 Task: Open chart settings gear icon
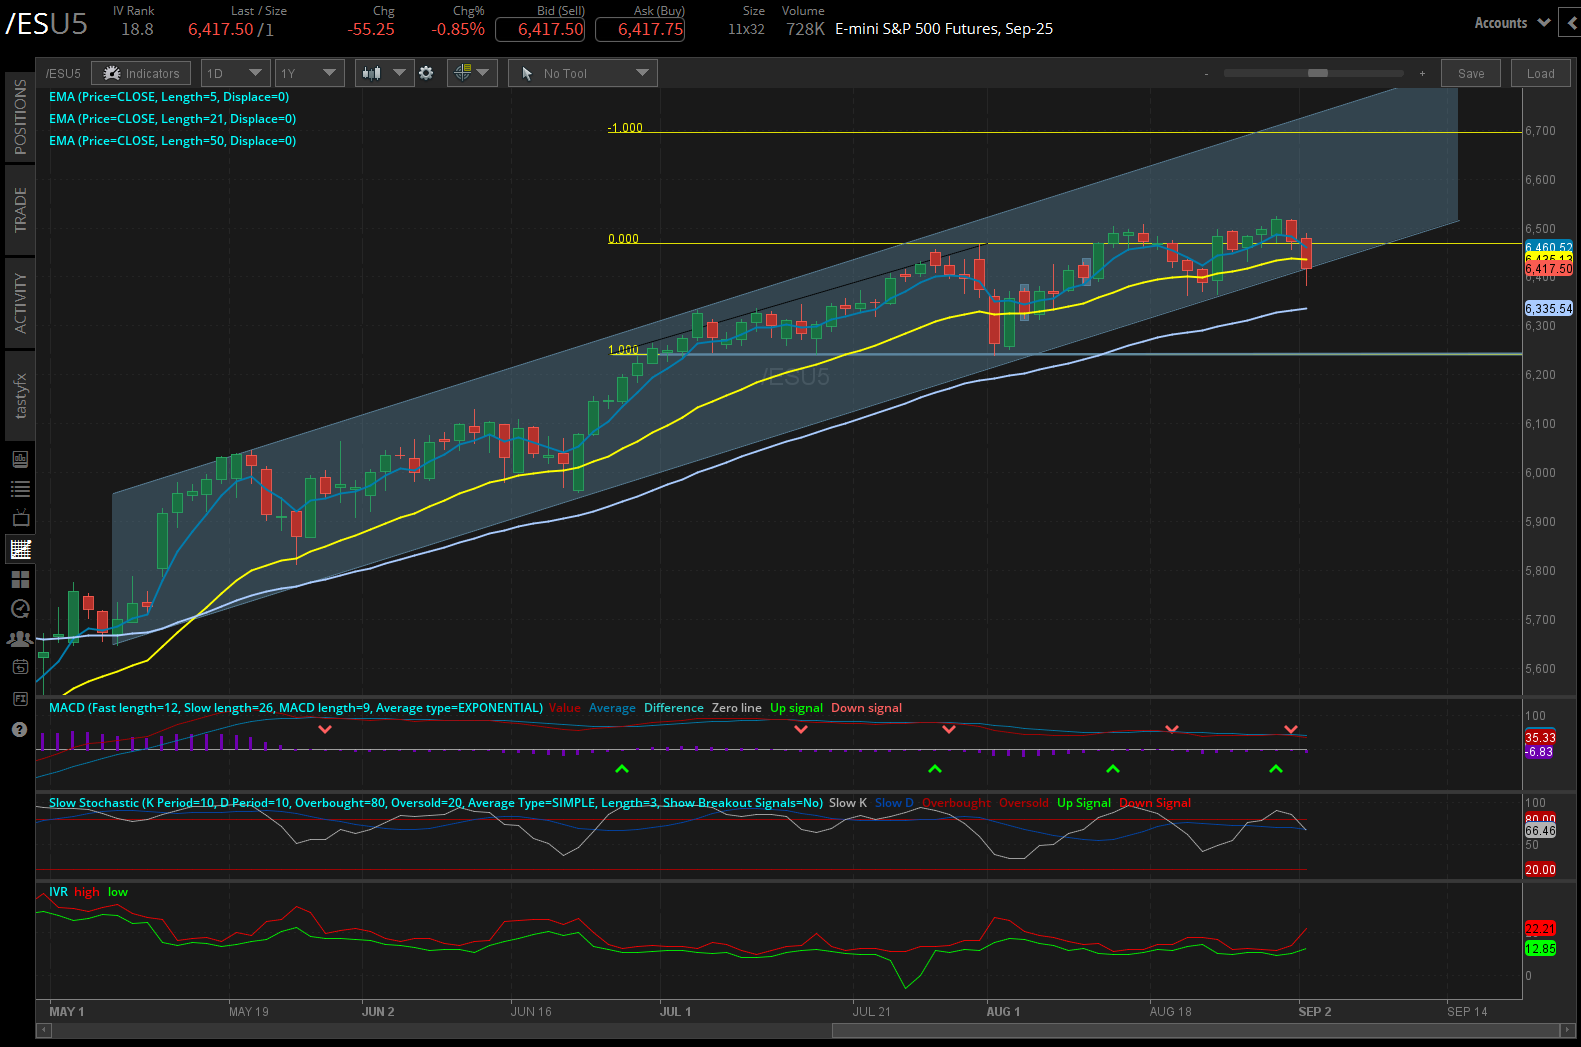(x=426, y=73)
